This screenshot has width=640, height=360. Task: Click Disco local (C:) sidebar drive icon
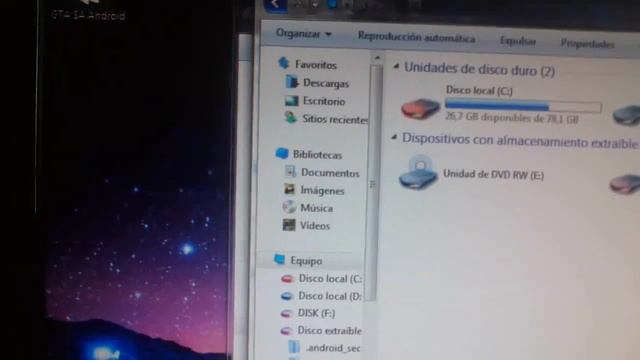287,279
